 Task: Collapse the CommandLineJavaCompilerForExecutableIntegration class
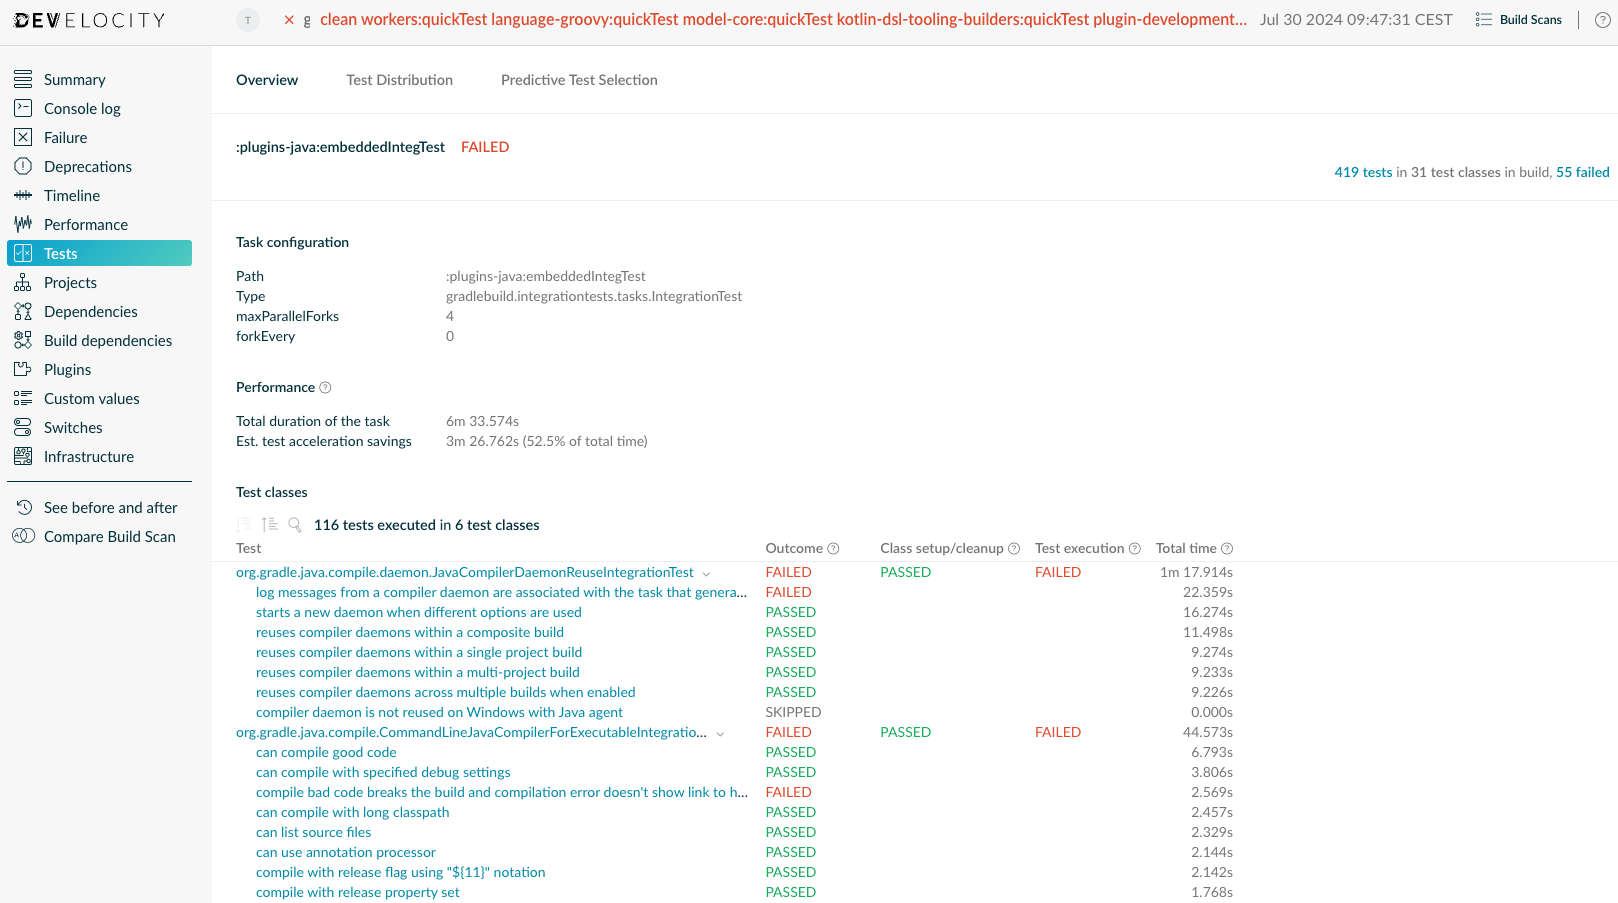(720, 733)
